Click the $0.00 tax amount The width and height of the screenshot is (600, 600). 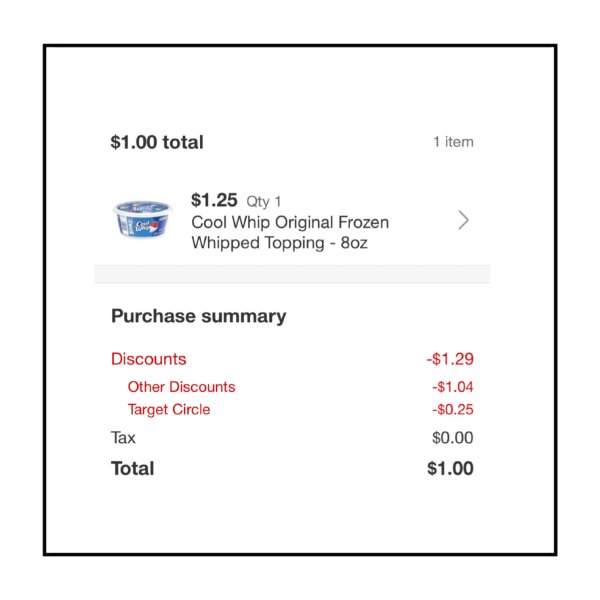(x=453, y=438)
